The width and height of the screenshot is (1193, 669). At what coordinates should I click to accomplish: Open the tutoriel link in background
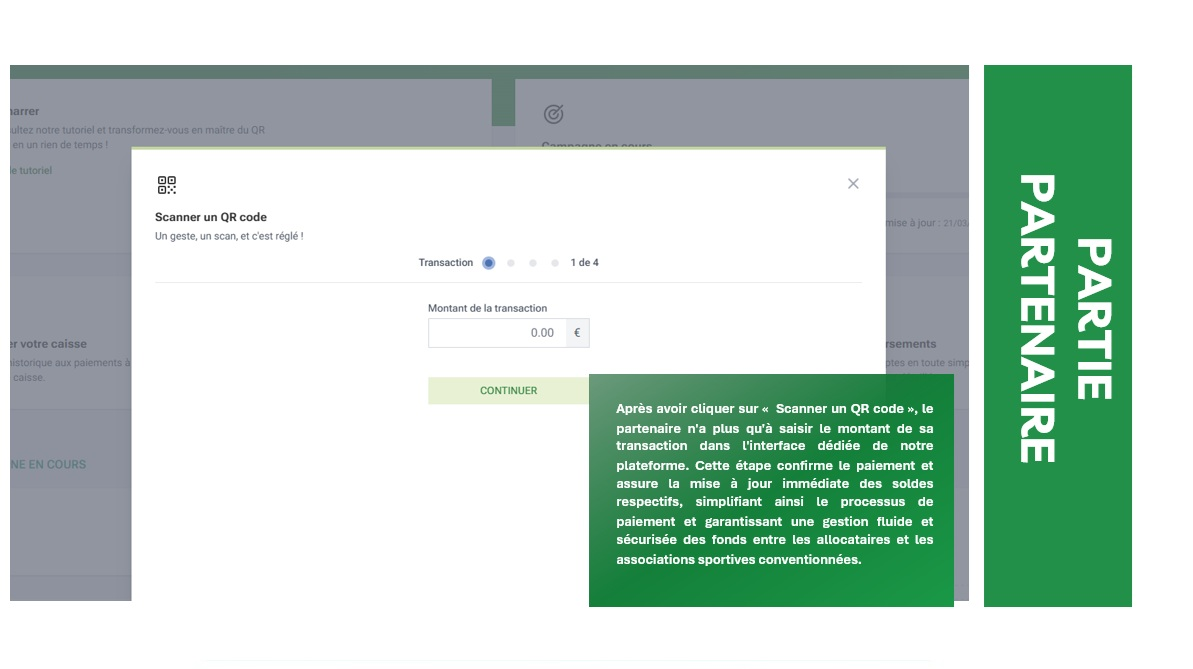click(30, 171)
